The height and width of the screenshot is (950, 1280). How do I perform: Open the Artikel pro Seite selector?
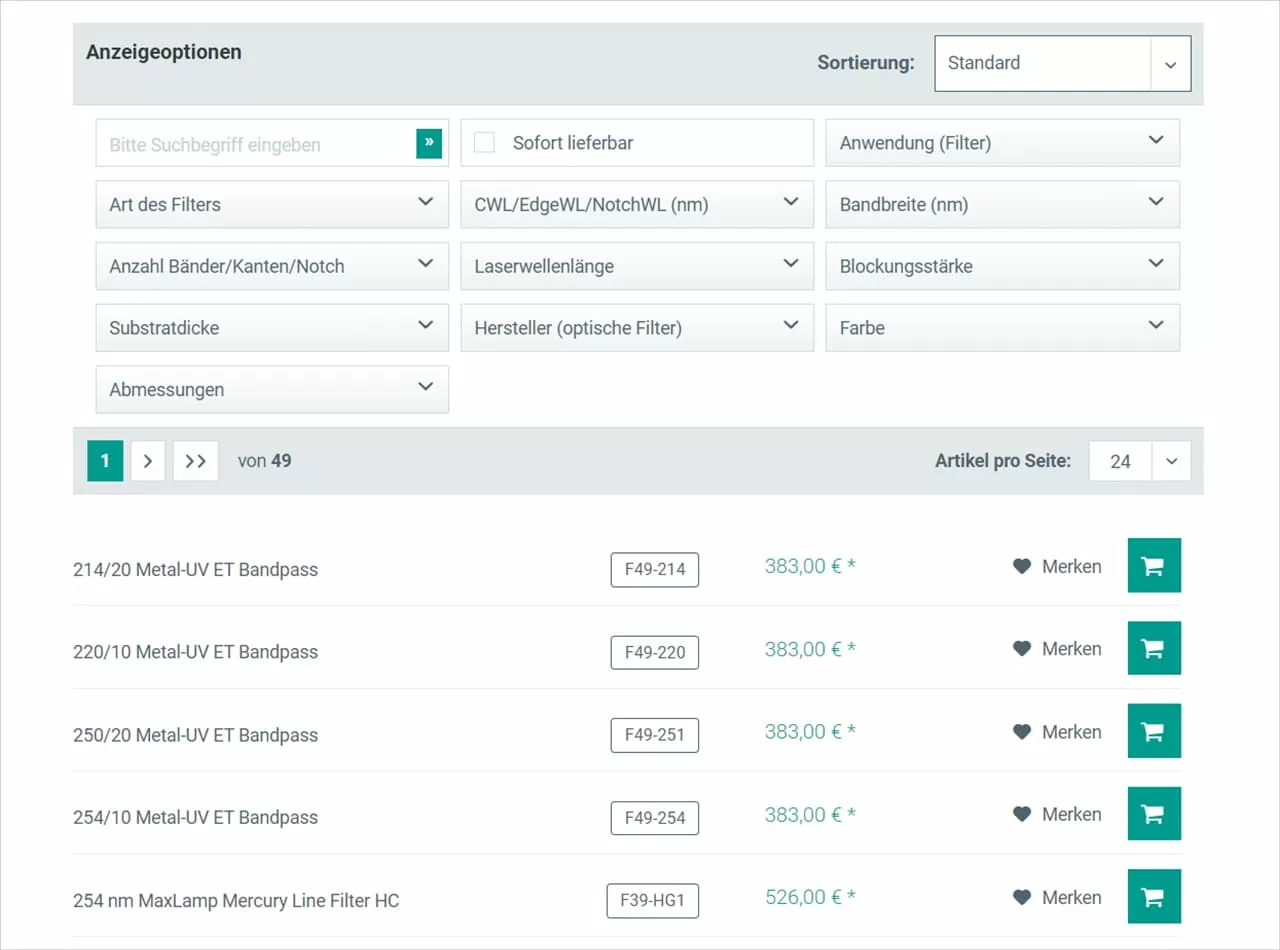[x=1139, y=460]
